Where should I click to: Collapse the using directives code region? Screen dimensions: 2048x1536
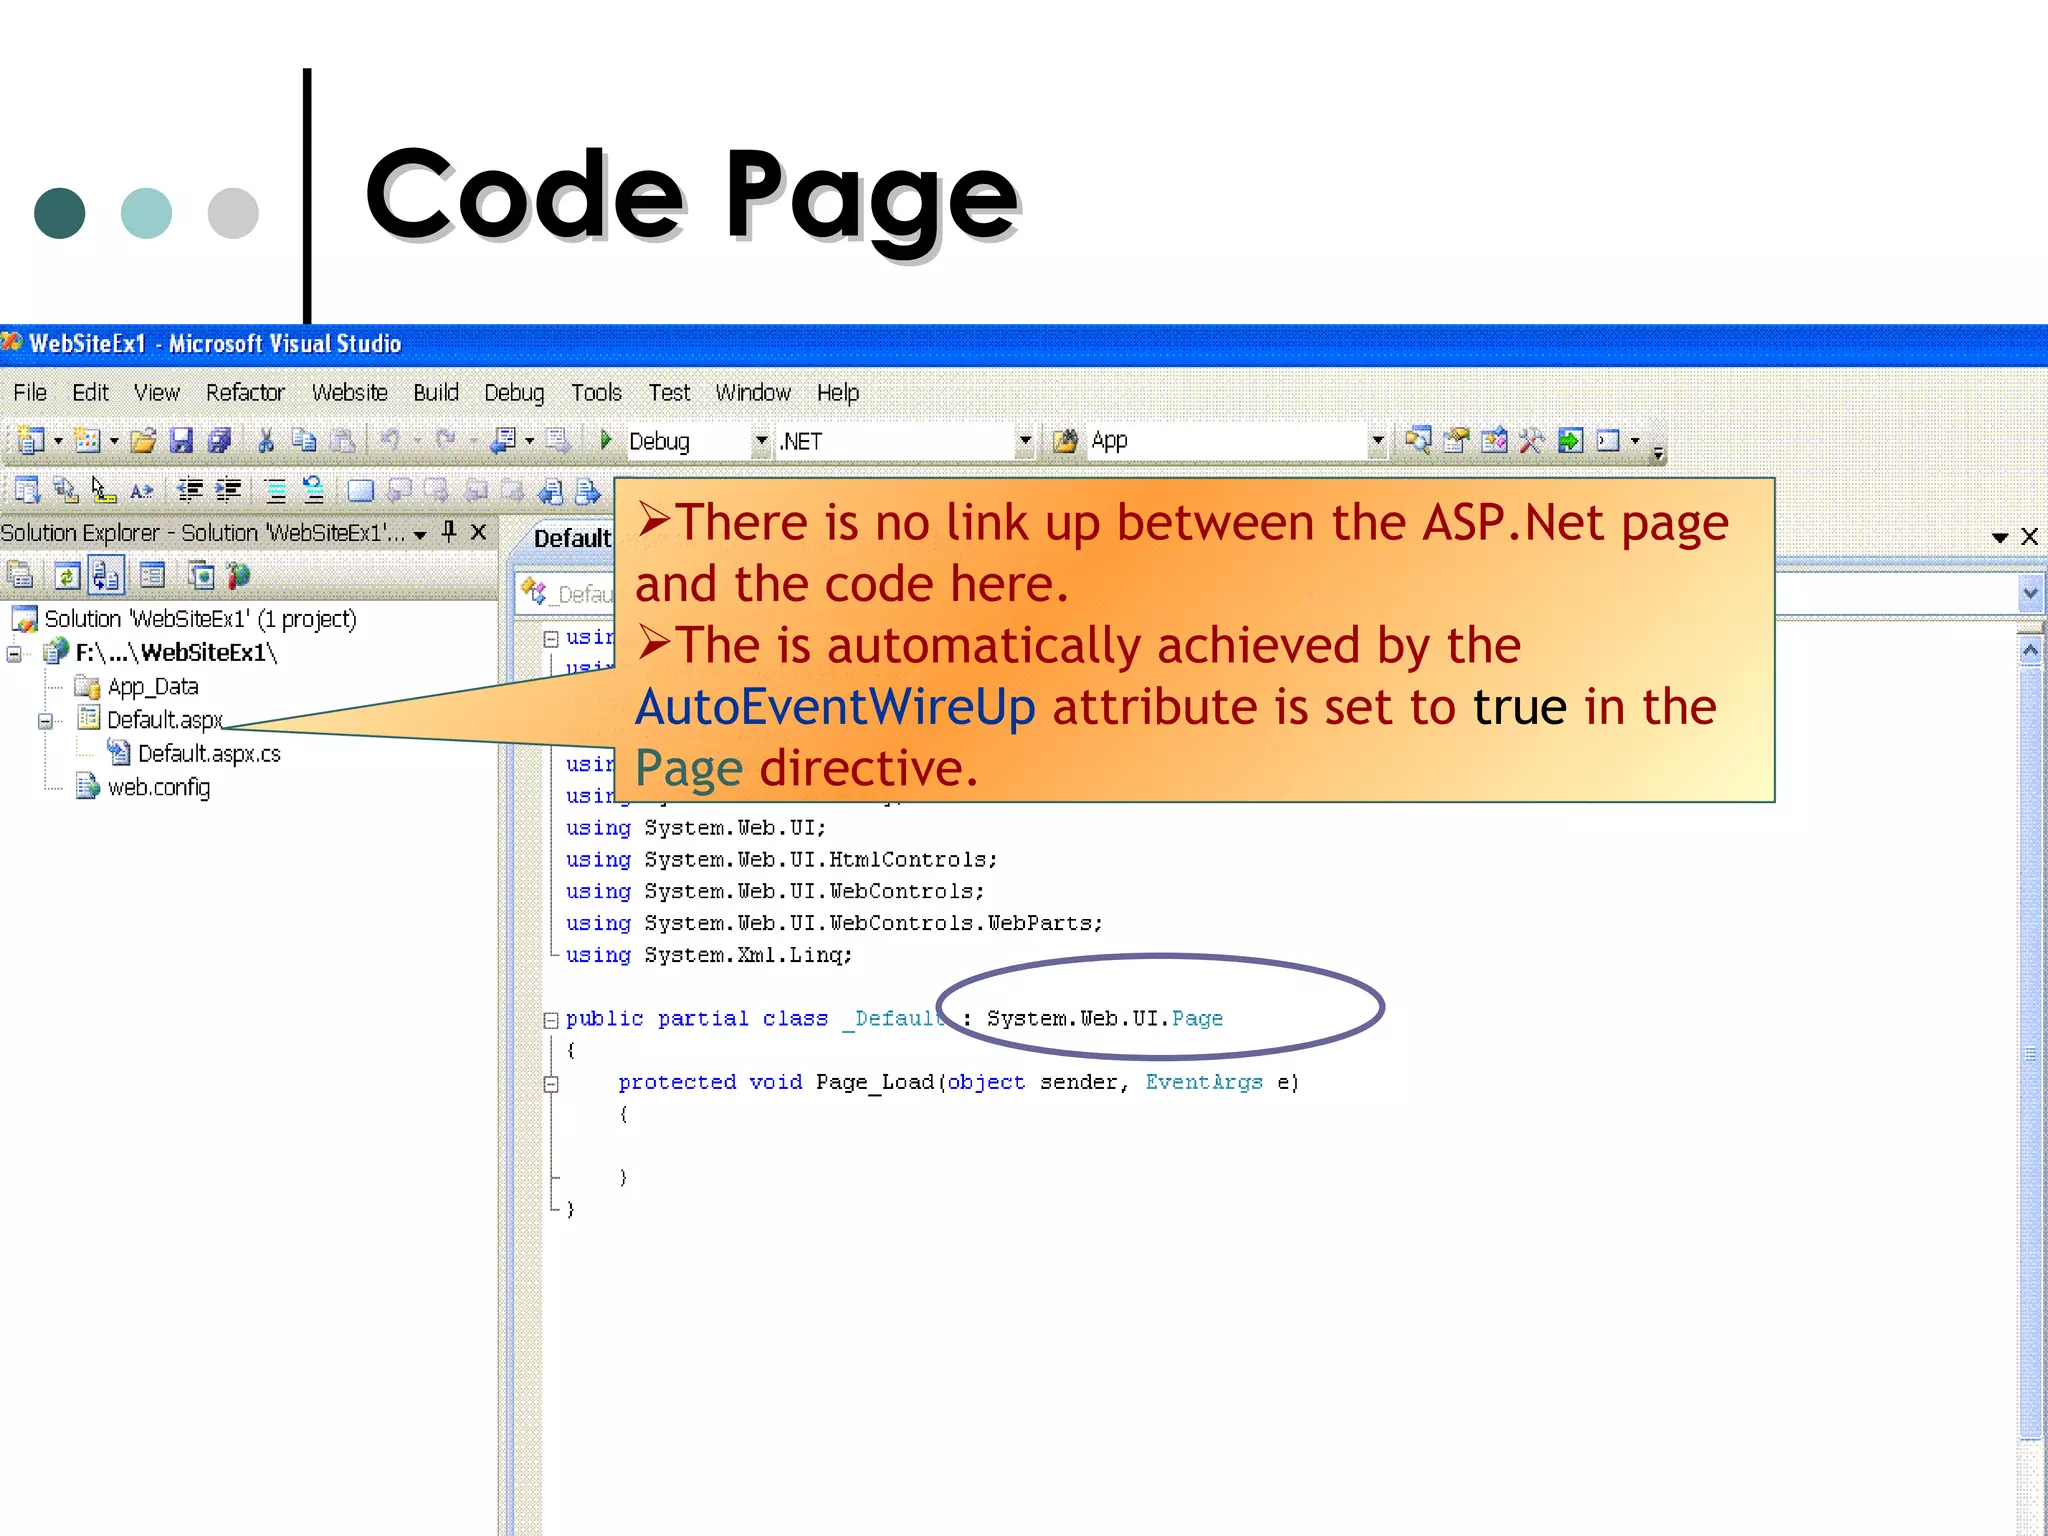[x=551, y=639]
